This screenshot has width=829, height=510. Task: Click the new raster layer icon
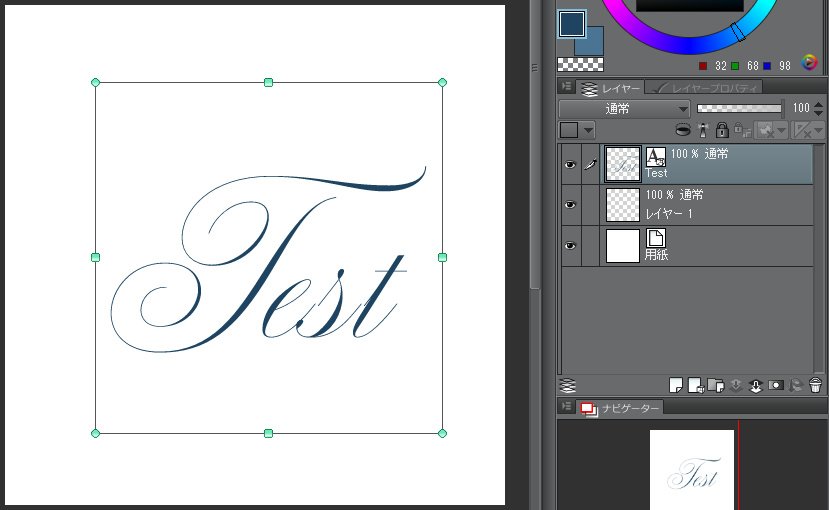(676, 385)
